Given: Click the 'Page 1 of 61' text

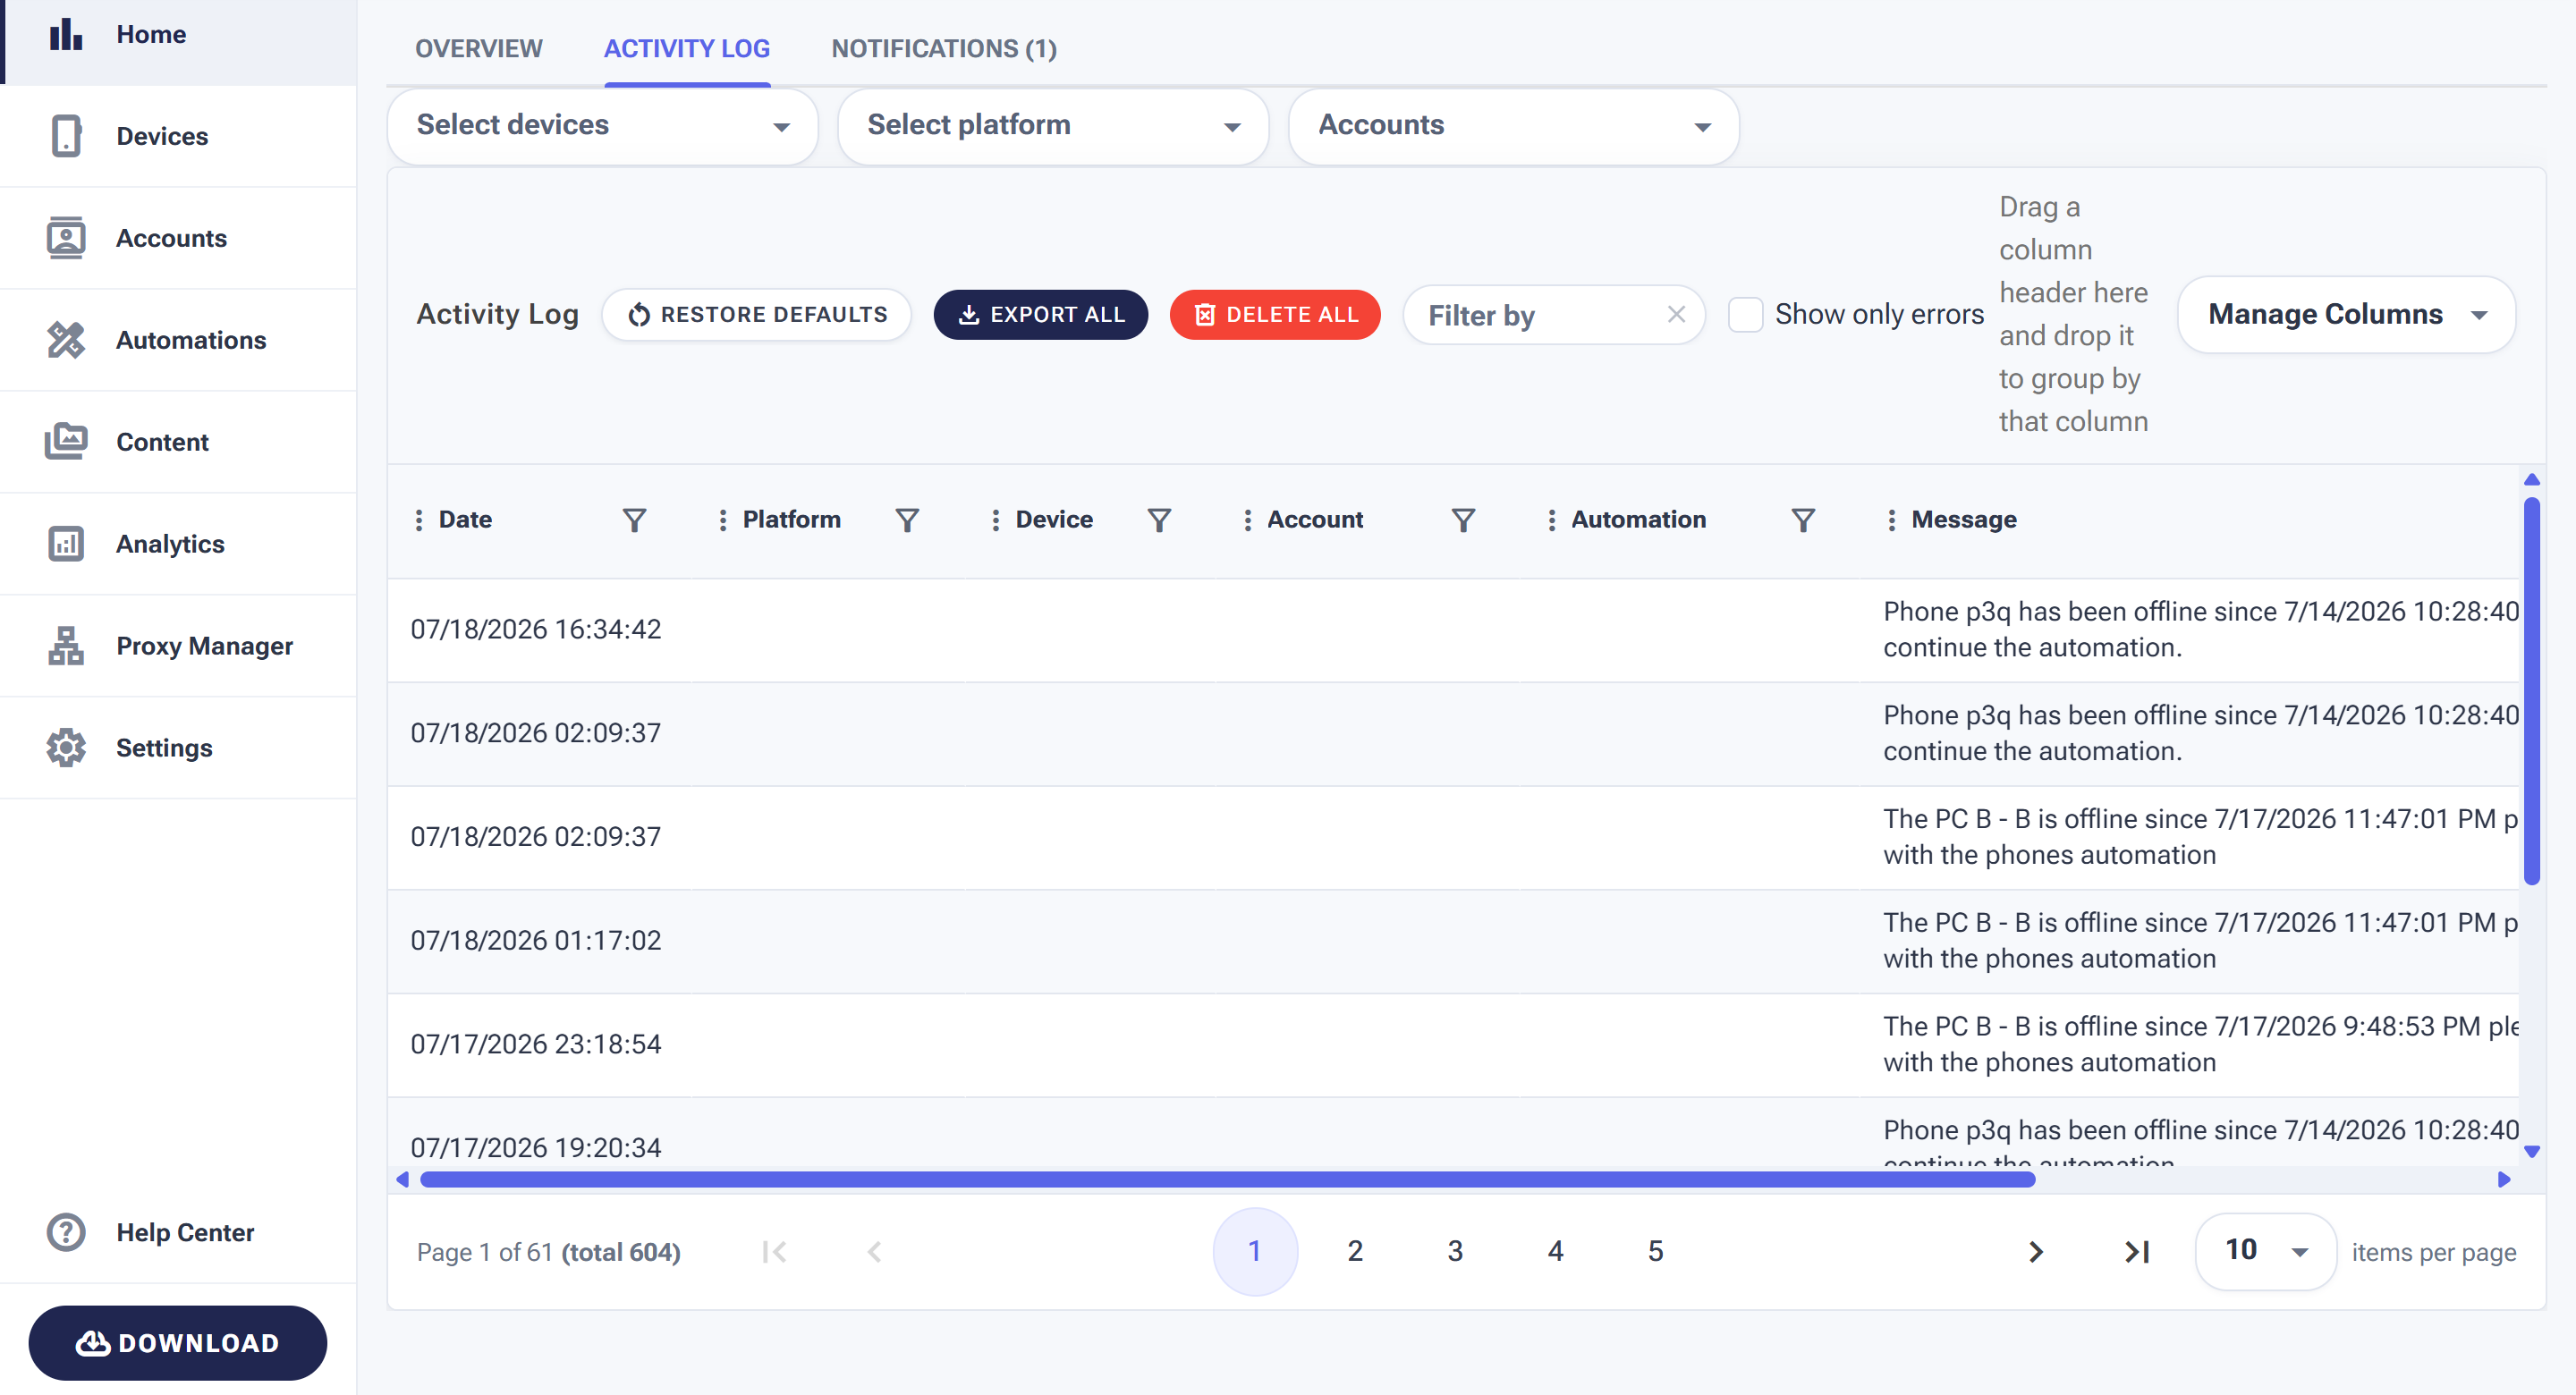Looking at the screenshot, I should click(x=485, y=1252).
